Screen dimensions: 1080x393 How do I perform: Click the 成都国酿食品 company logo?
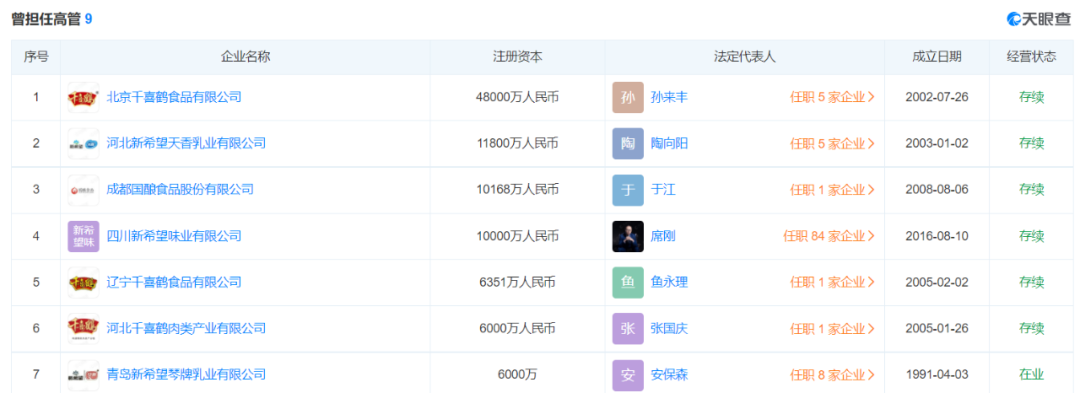(83, 190)
